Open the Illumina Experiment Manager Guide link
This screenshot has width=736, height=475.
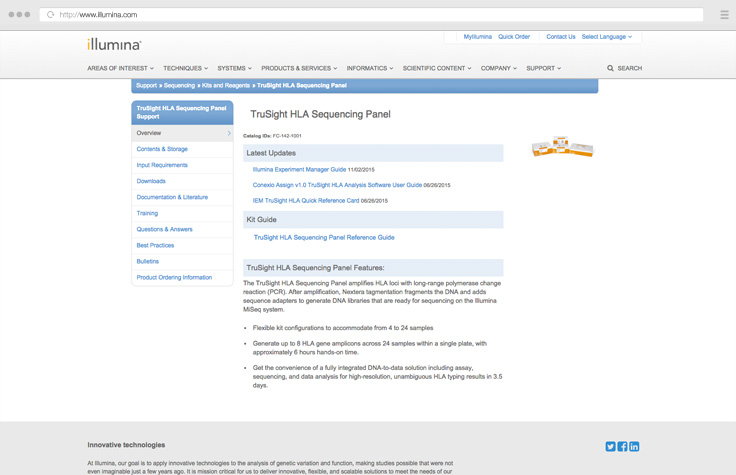(x=299, y=170)
